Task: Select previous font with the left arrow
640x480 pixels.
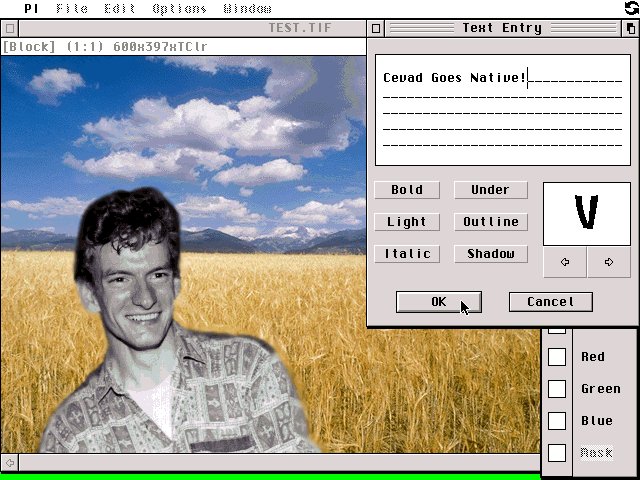Action: pyautogui.click(x=565, y=262)
